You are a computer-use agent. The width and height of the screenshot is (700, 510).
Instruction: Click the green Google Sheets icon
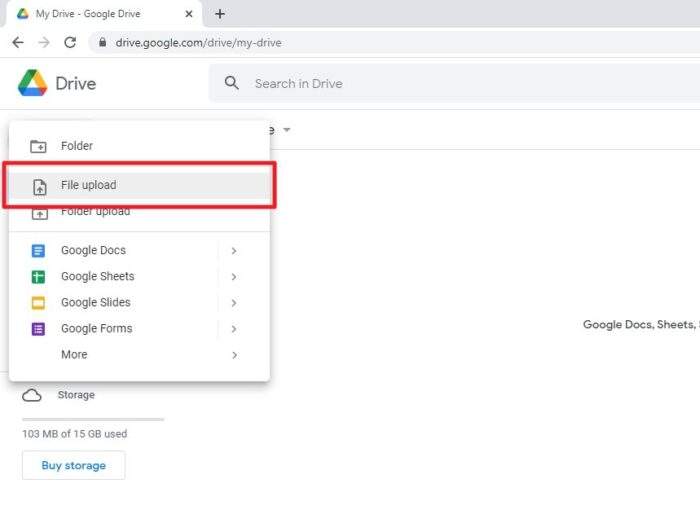click(38, 277)
